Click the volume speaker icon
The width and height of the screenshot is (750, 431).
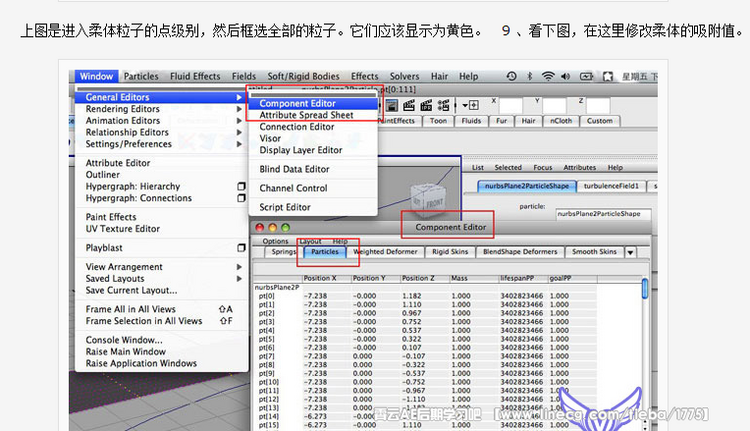(x=566, y=76)
